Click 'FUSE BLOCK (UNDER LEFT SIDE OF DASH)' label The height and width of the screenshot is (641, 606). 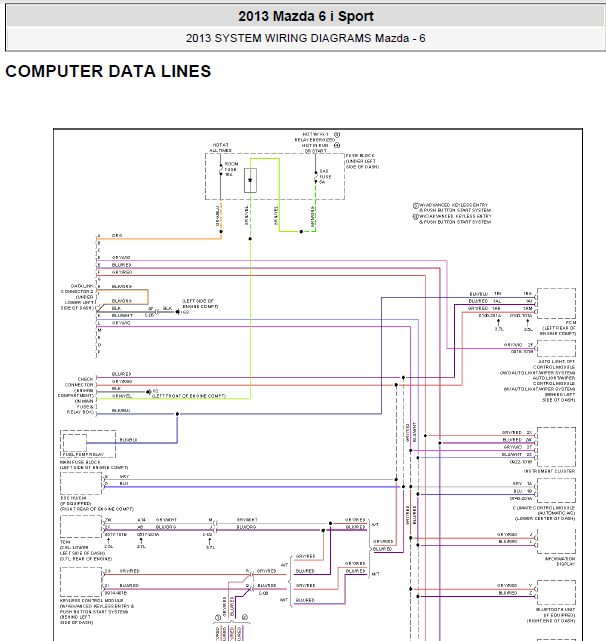click(x=362, y=161)
